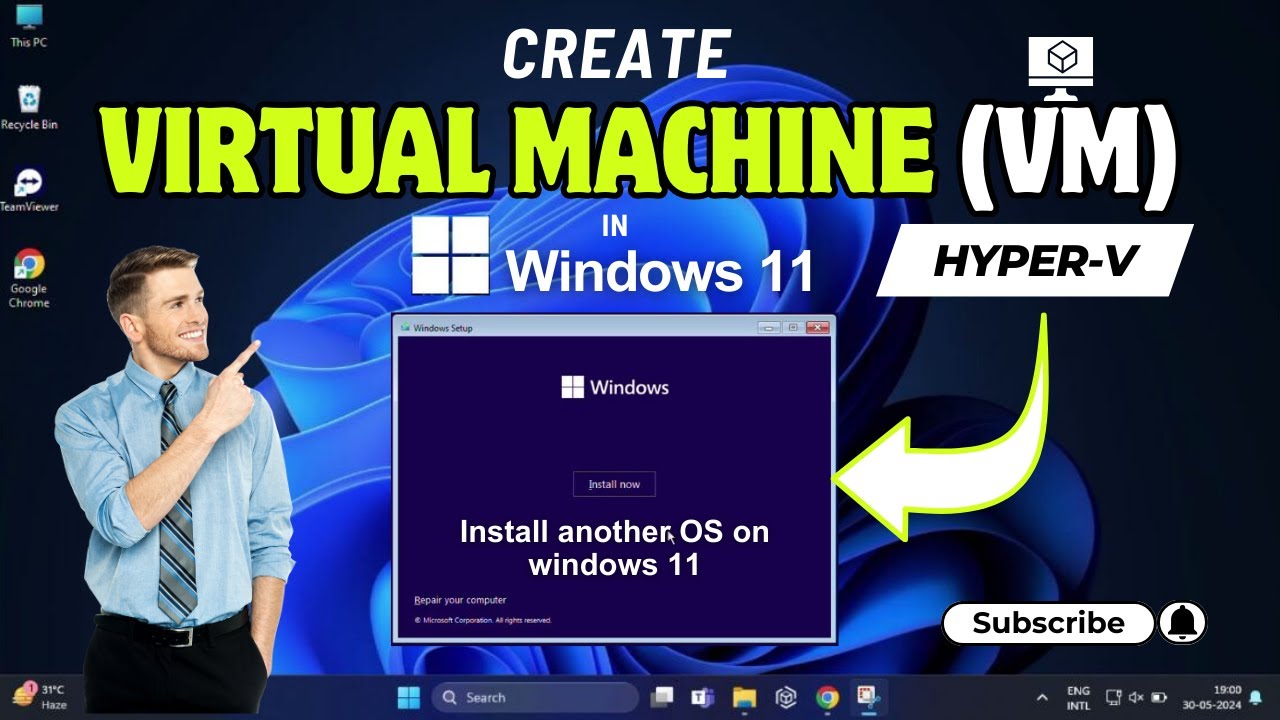Image resolution: width=1280 pixels, height=720 pixels.
Task: Maximize the Windows Setup window
Action: (793, 327)
